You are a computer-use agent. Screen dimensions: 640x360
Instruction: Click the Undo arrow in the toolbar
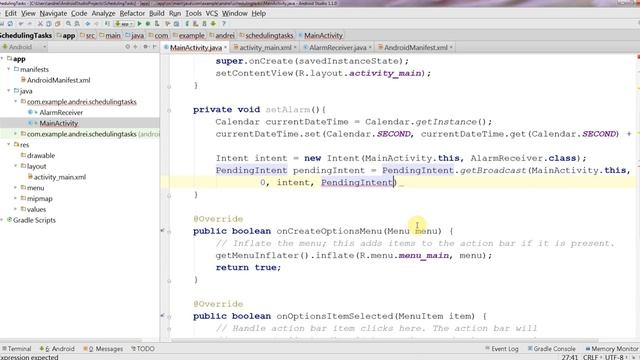pos(21,24)
